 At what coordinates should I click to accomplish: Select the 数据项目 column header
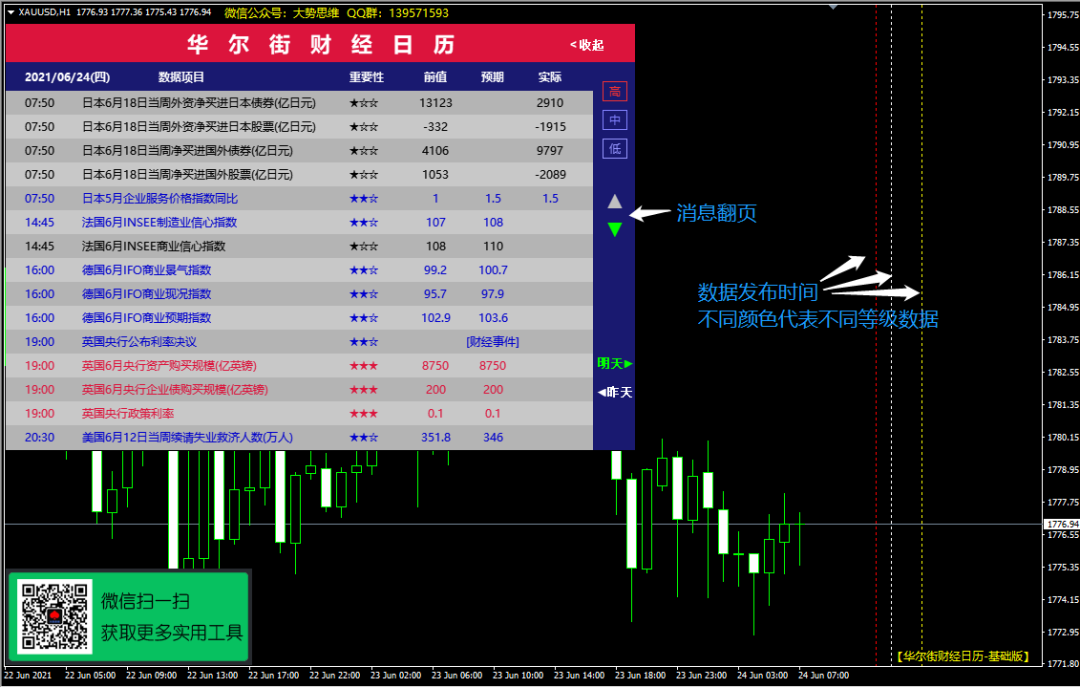click(x=181, y=77)
